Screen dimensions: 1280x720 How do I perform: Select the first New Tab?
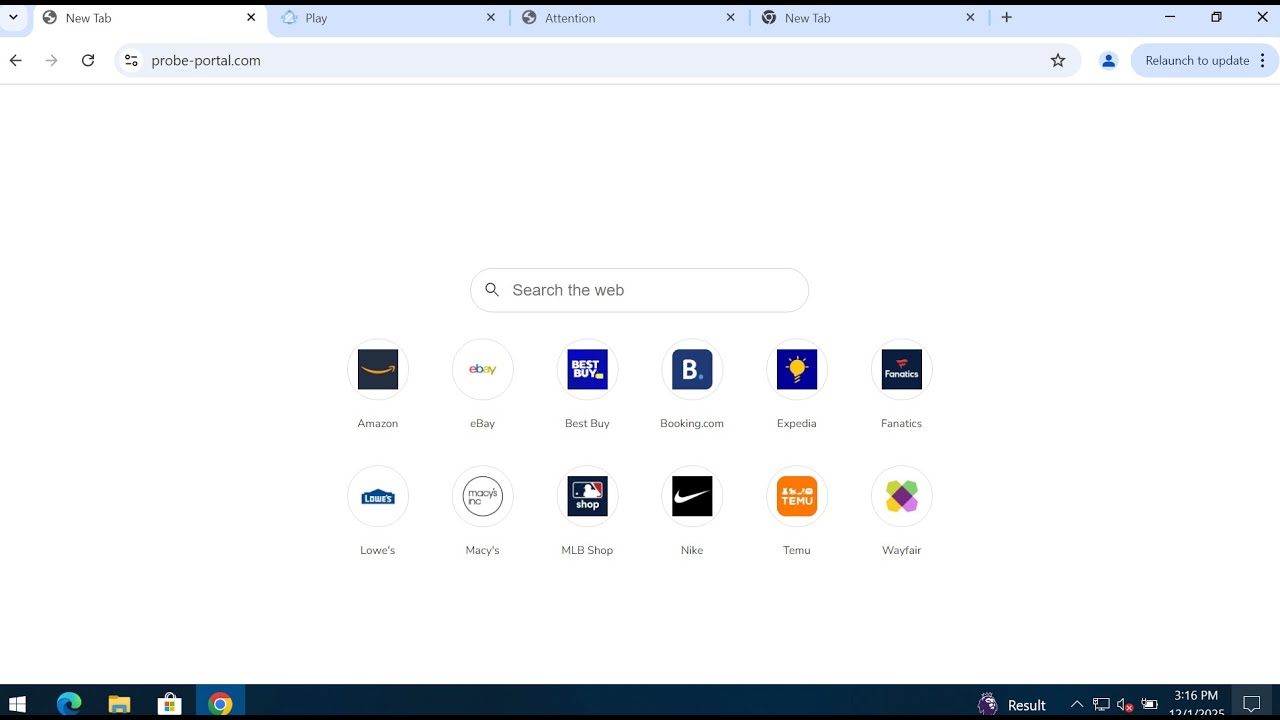click(x=148, y=18)
